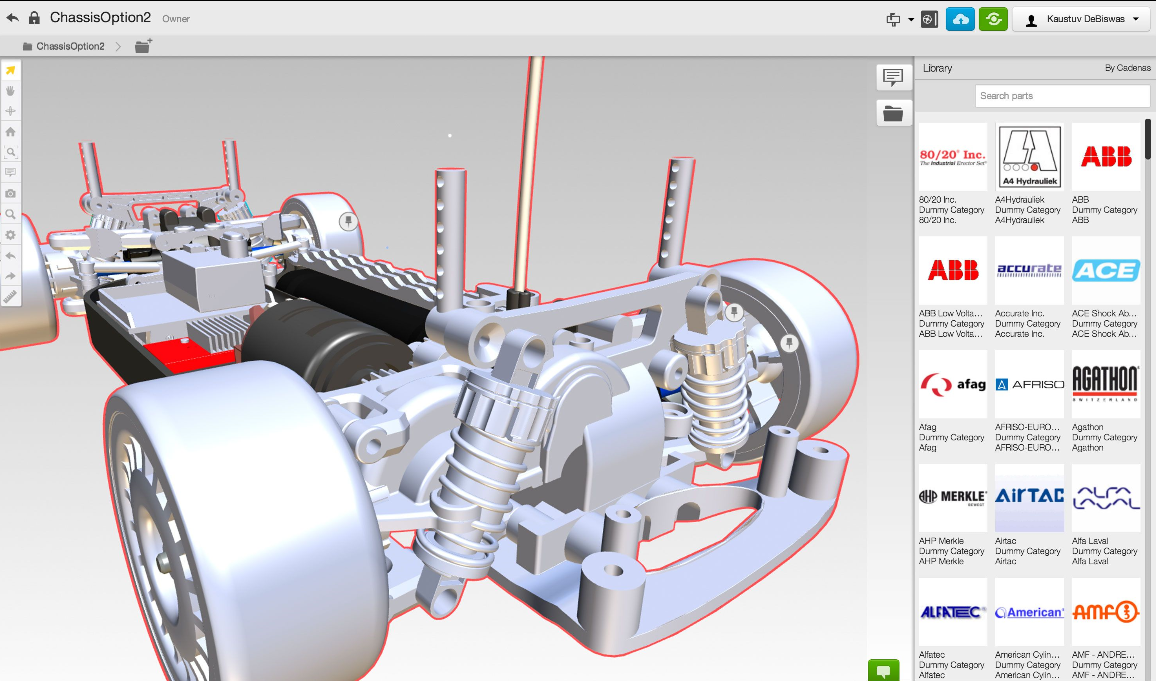This screenshot has width=1156, height=681.
Task: Click the Library panel vertical scrollbar
Action: click(x=1150, y=140)
